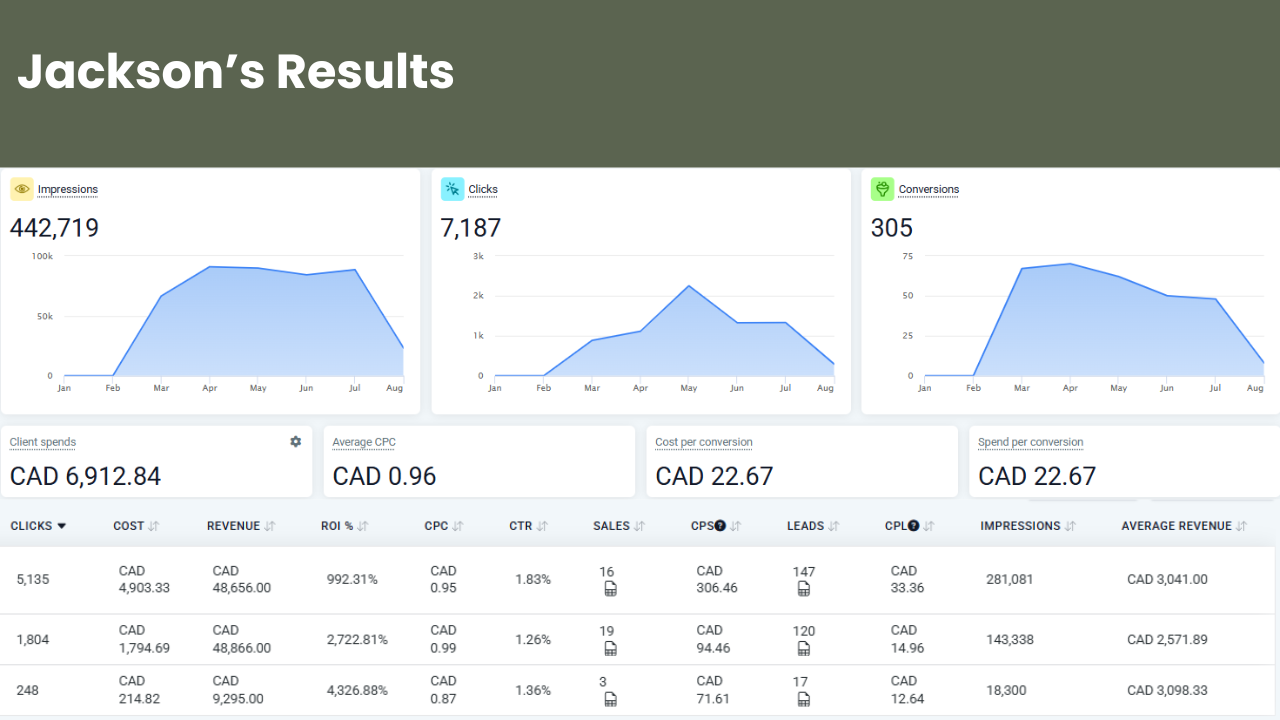Click the sort icon next to COST
Viewport: 1280px width, 720px height.
coord(154,526)
